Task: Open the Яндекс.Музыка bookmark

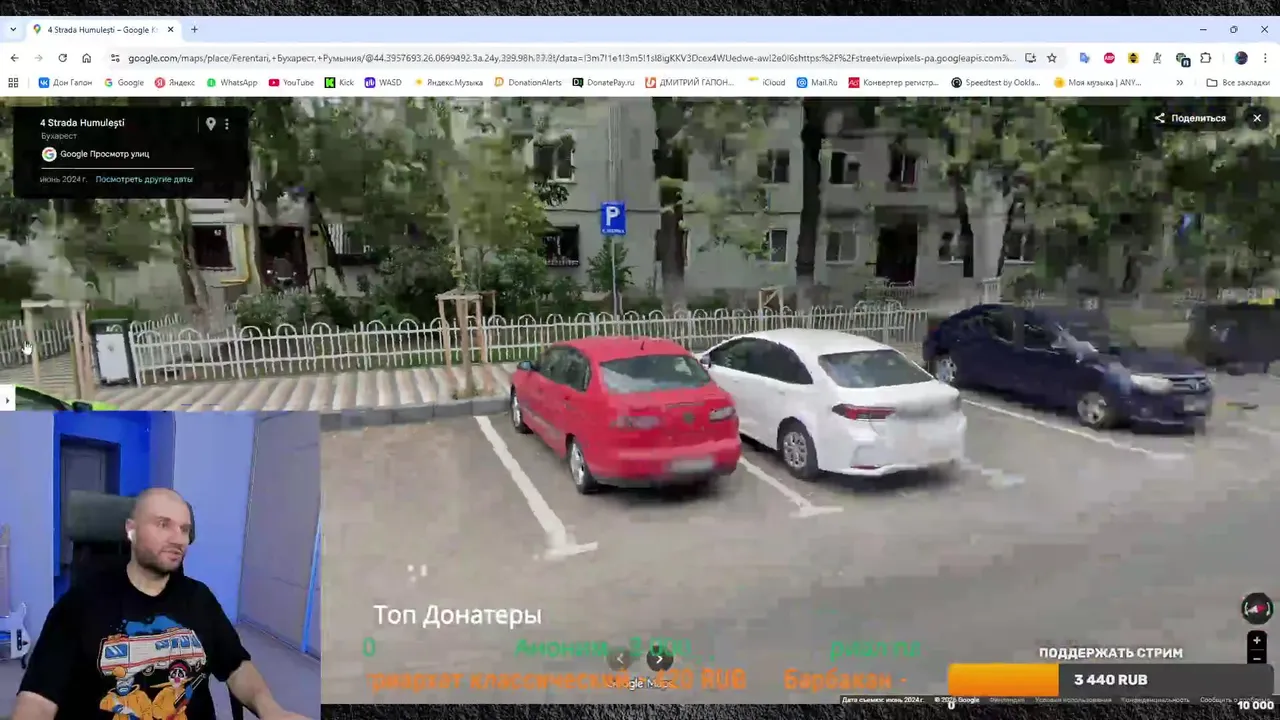Action: coord(448,82)
